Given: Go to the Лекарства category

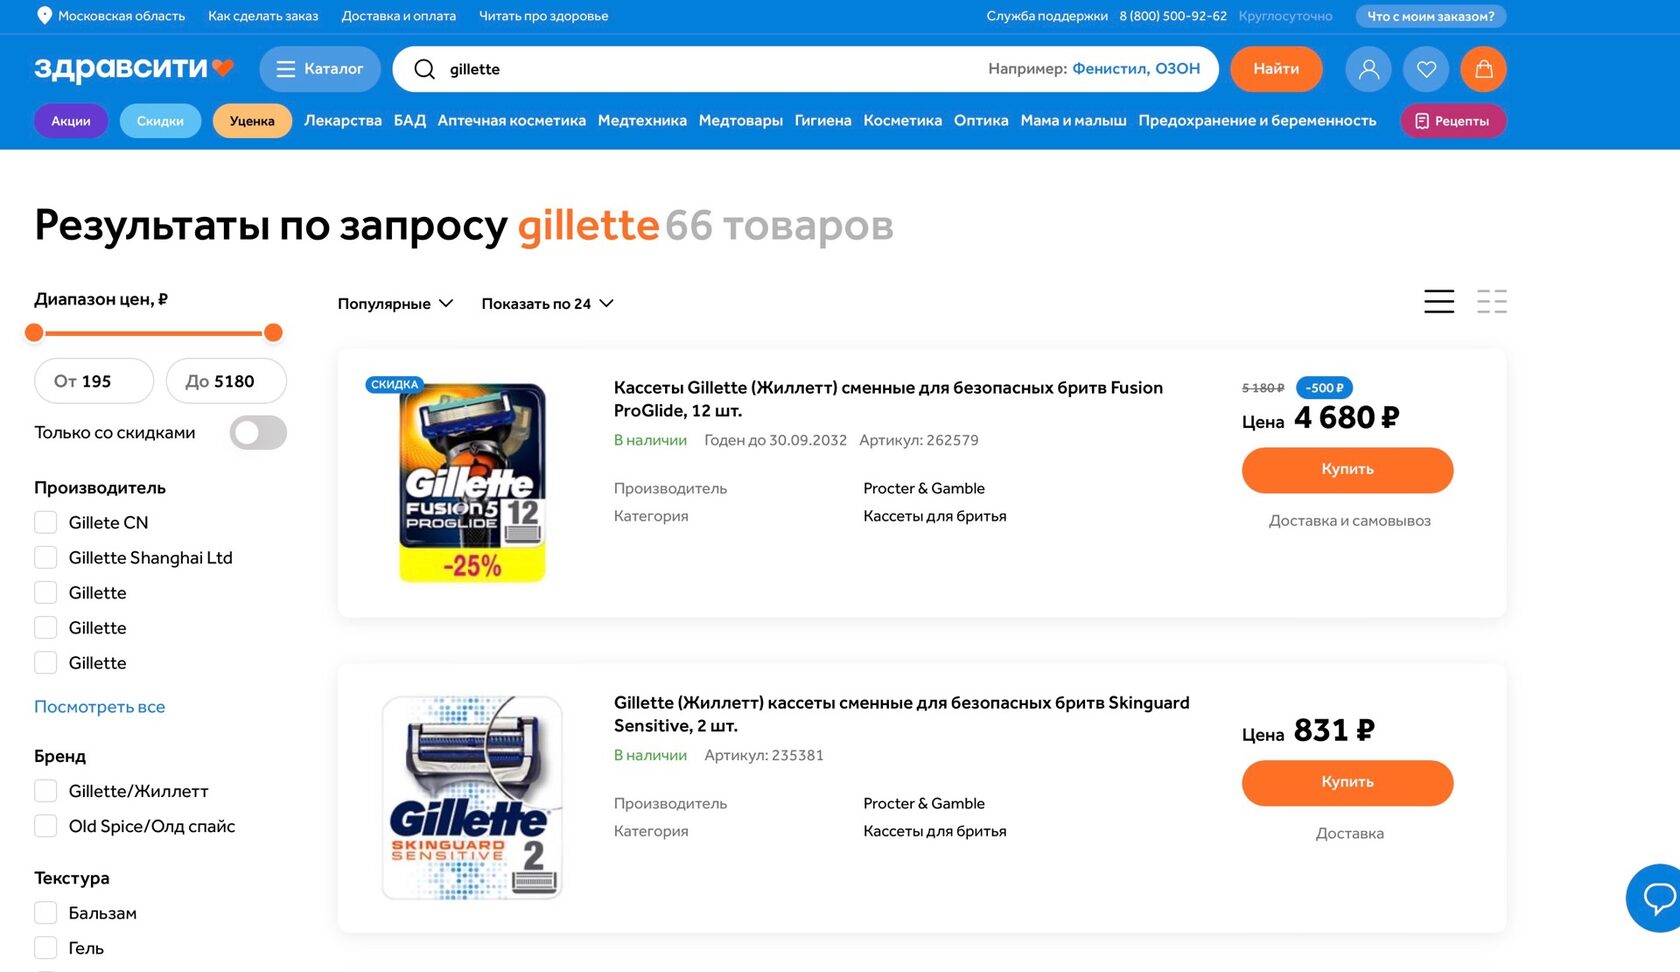Looking at the screenshot, I should click(x=342, y=121).
